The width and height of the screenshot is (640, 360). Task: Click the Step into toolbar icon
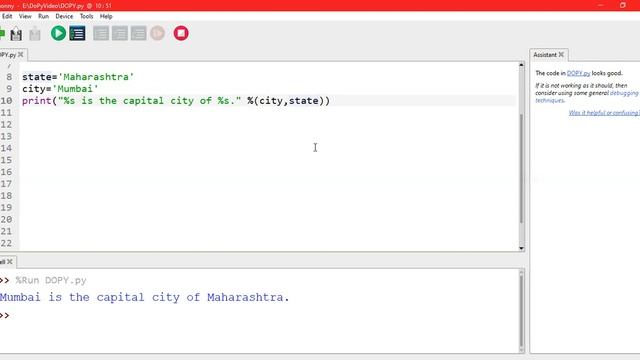pyautogui.click(x=120, y=33)
